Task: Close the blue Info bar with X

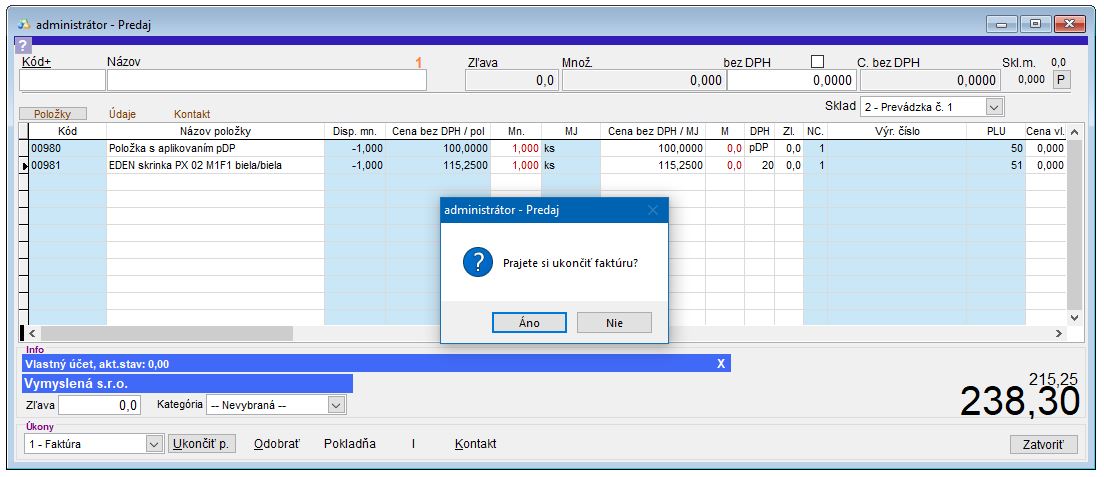Action: (721, 364)
